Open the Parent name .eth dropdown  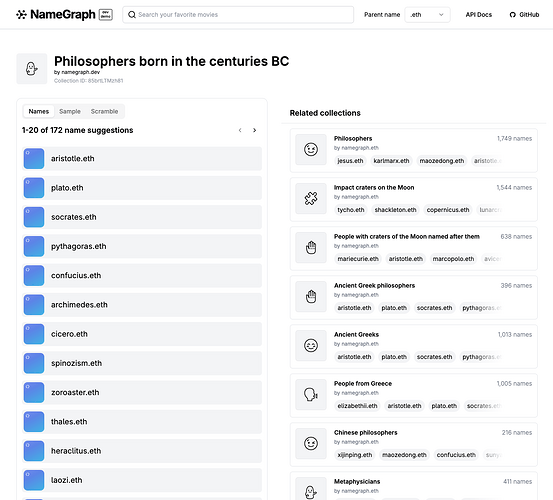[427, 15]
